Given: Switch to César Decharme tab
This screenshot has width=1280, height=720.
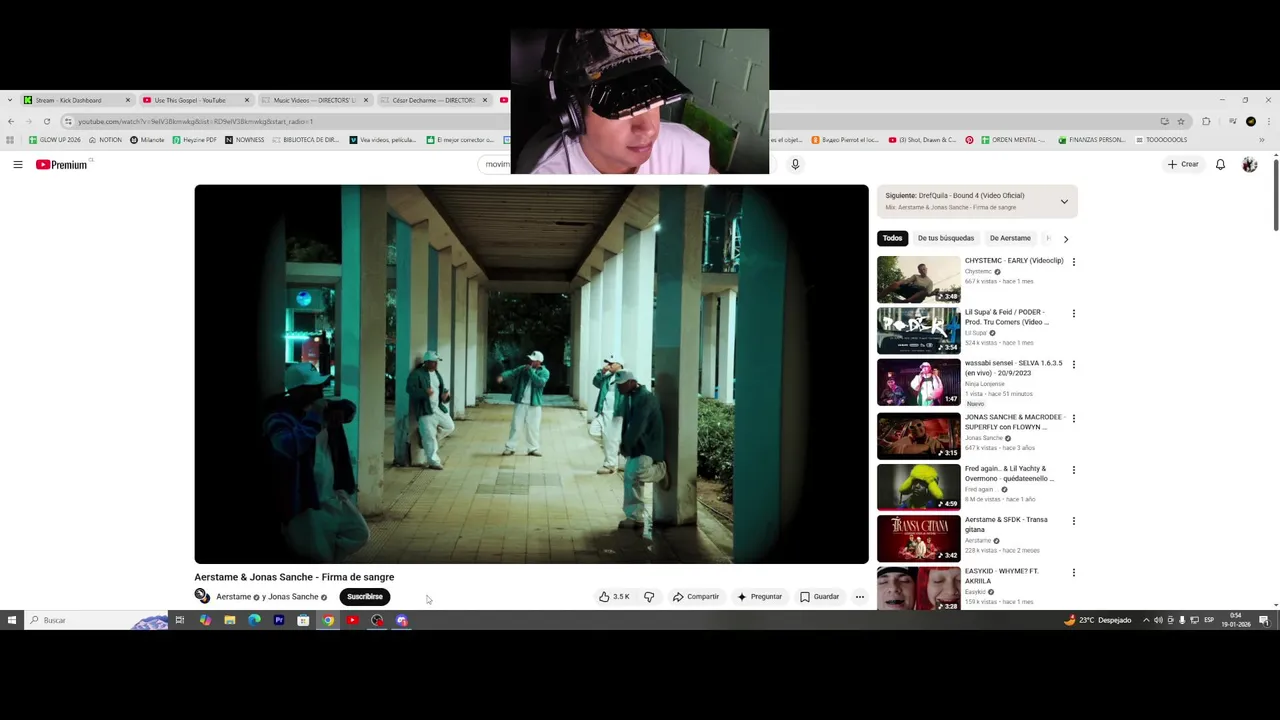Looking at the screenshot, I should point(434,100).
